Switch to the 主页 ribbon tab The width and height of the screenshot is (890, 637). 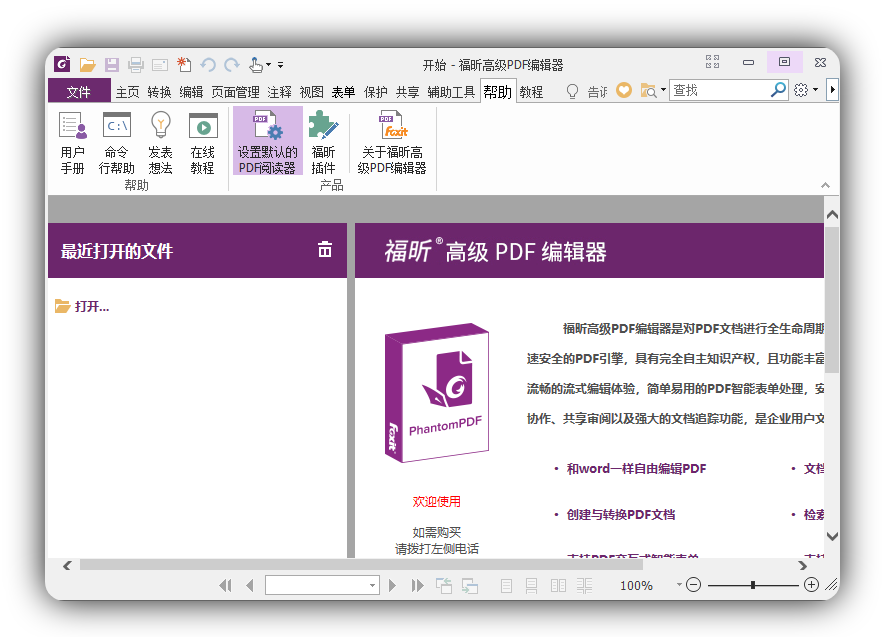[127, 89]
